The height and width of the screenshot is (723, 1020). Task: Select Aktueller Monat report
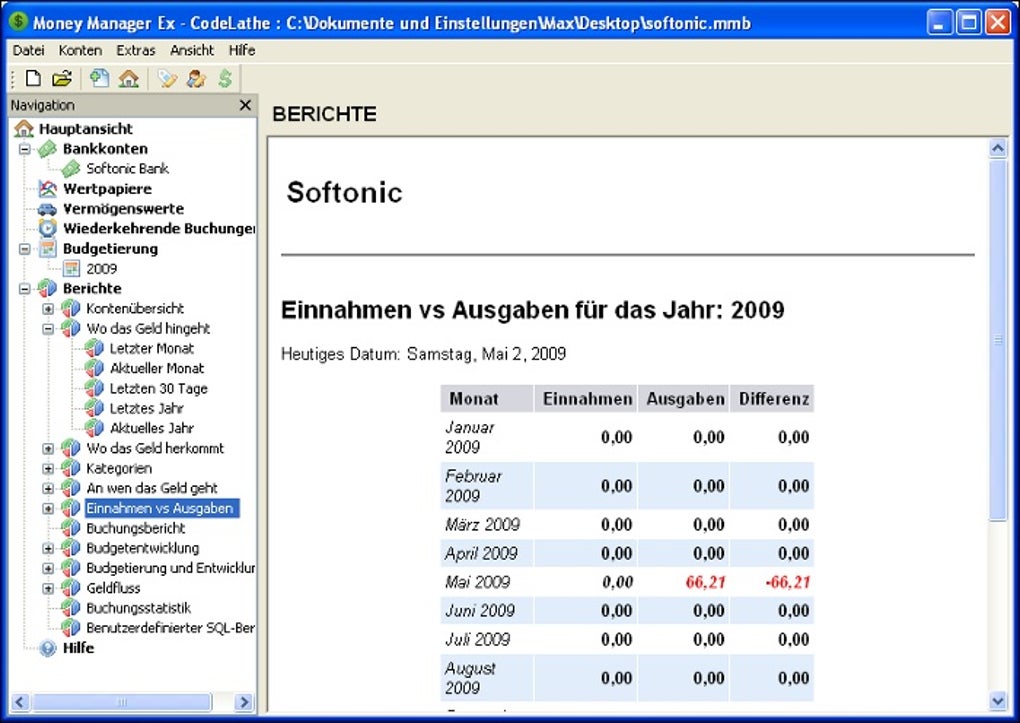pos(157,368)
